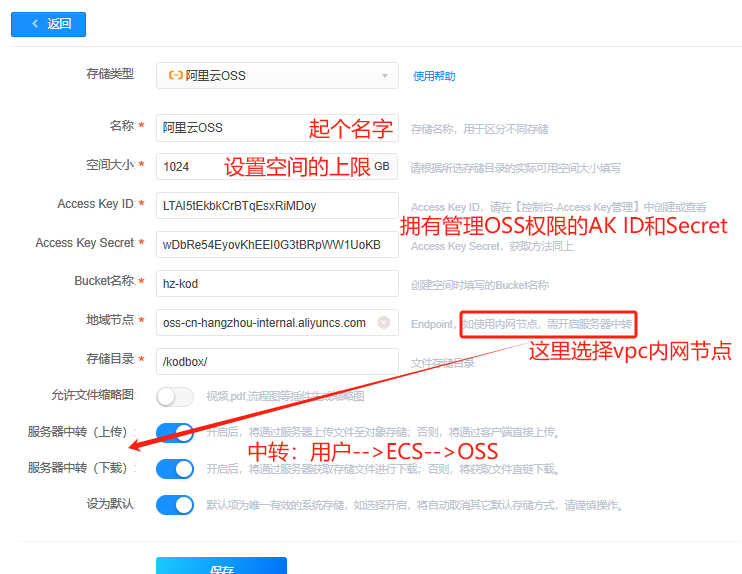
Task: Click the 返回 back button
Action: 48,24
